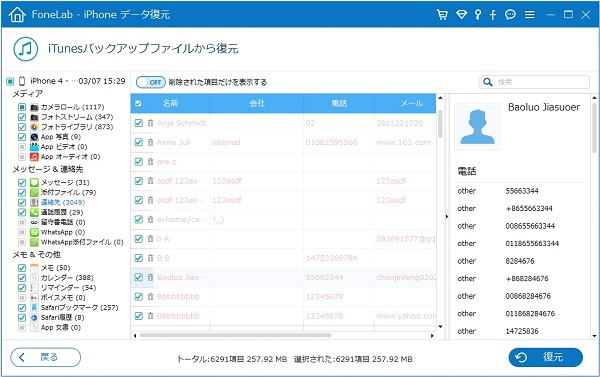Viewport: 600px width, 377px height.
Task: Select 連絡先 (3049) in the sidebar
Action: (63, 202)
